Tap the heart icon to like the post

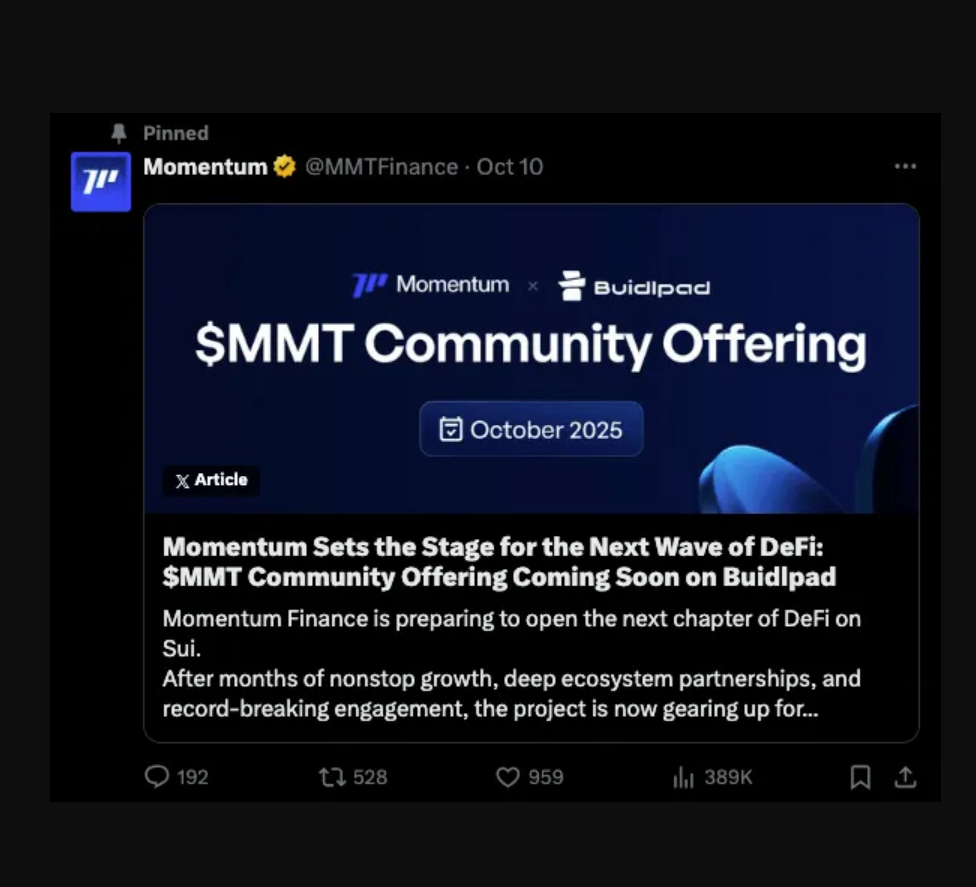tap(508, 777)
